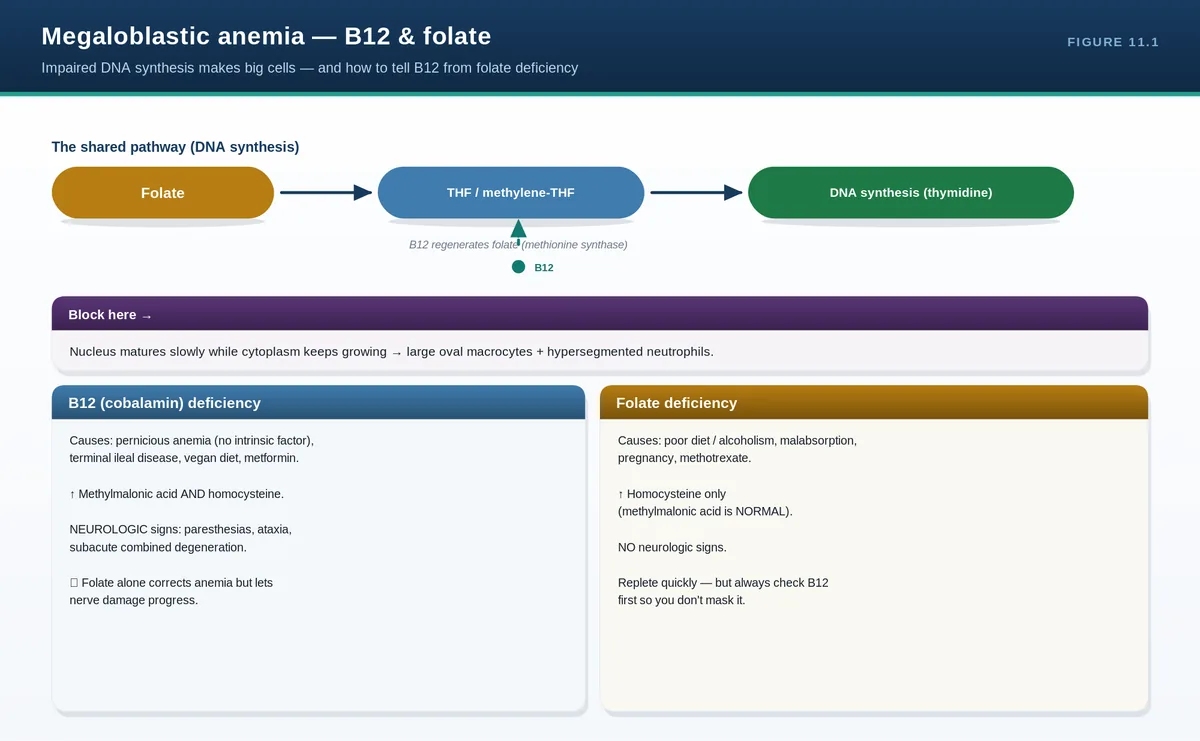Click '↑ Methylmalonic acid AND homocysteine.' line
This screenshot has height=741, width=1200.
coord(177,494)
